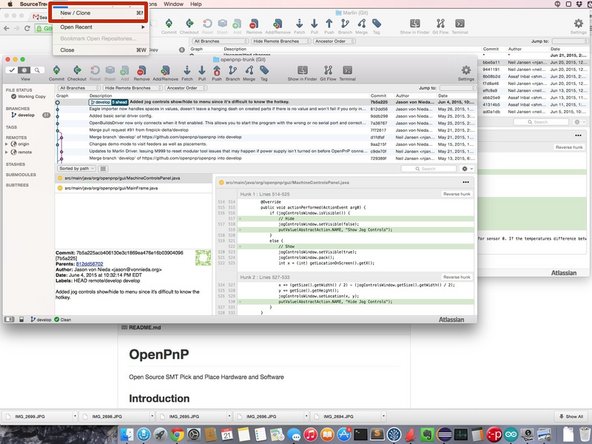
Task: Open Sorted by path dropdown
Action: [77, 168]
